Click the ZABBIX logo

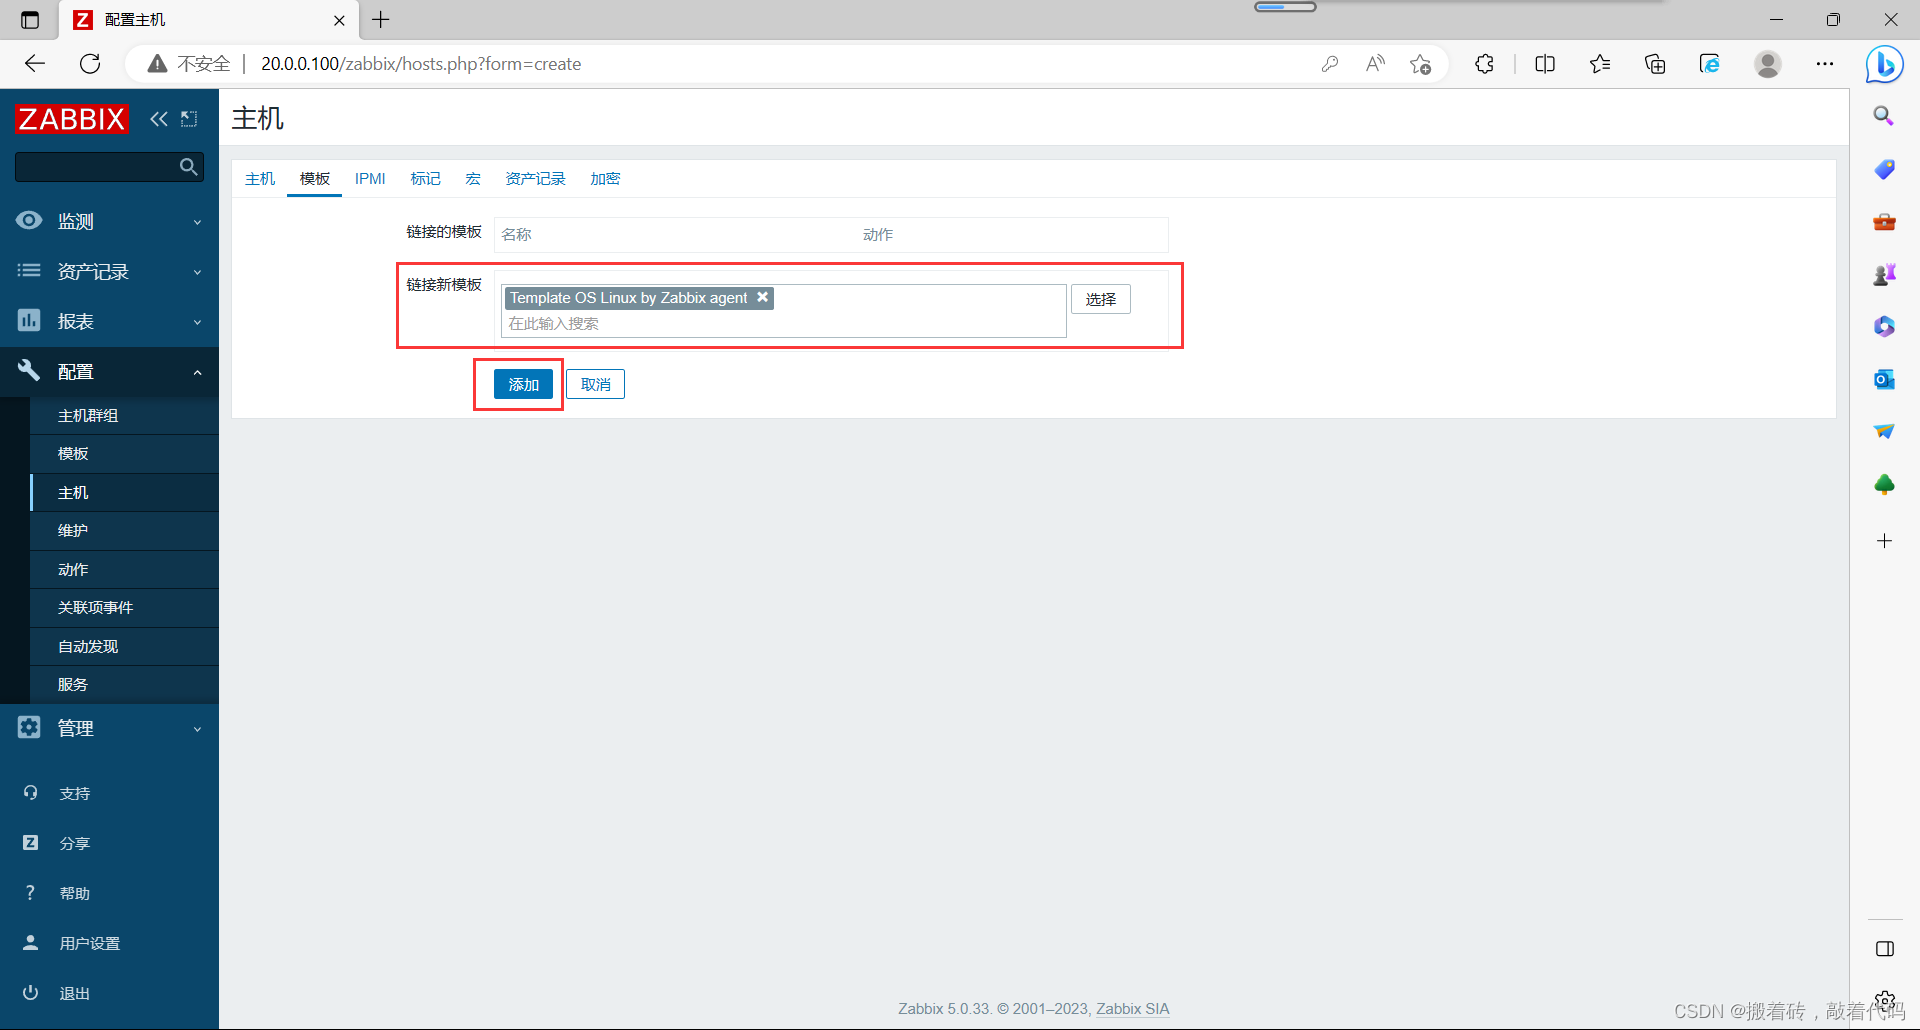click(72, 119)
